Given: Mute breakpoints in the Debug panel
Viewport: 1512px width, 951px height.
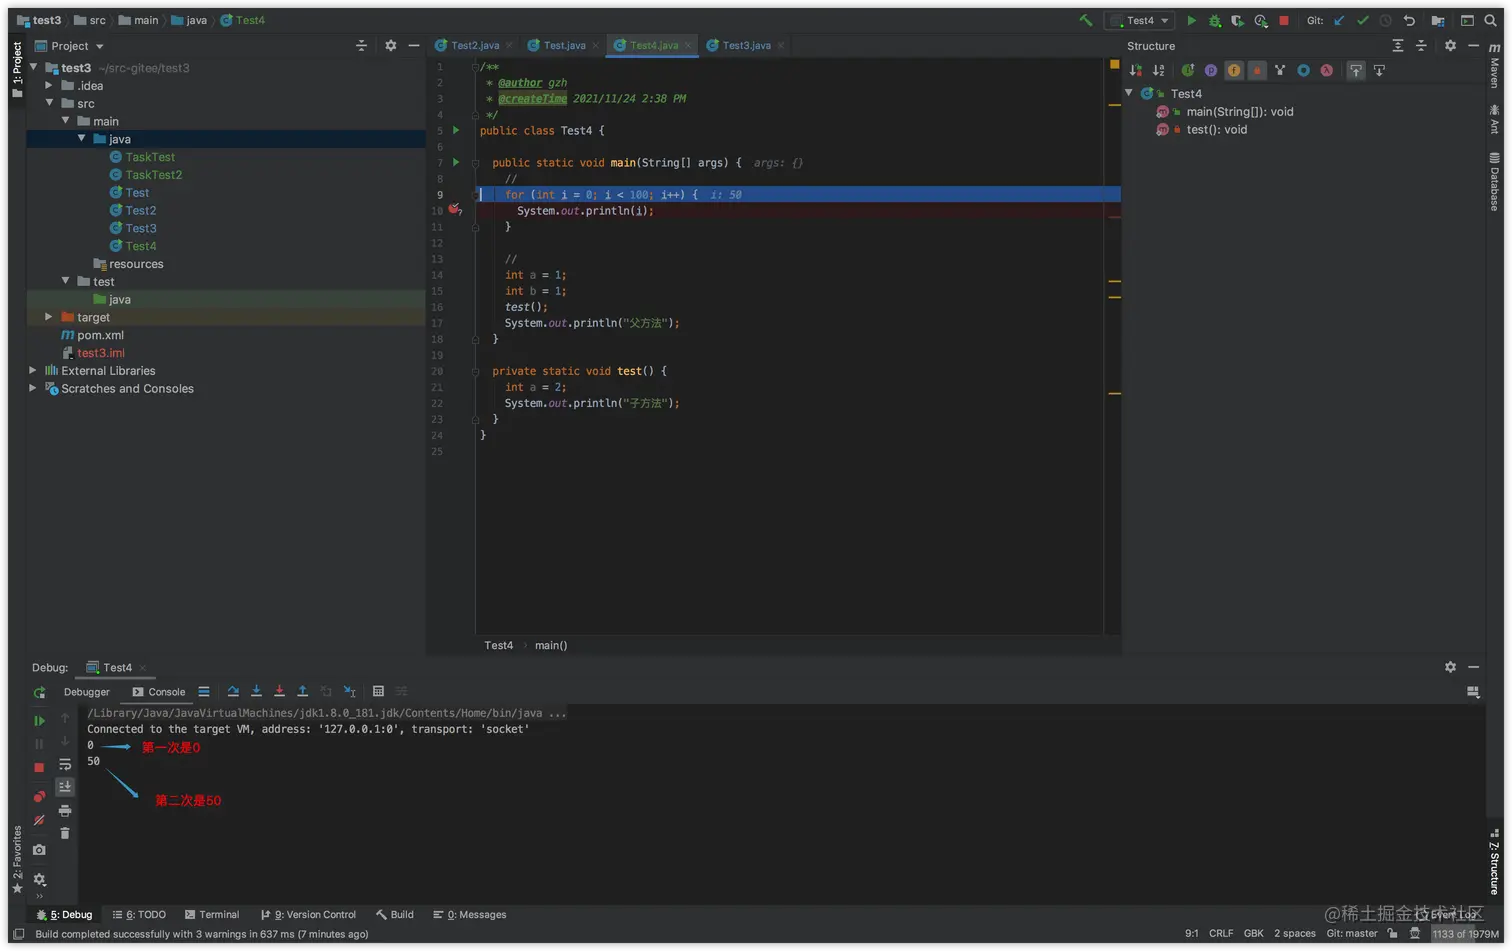Looking at the screenshot, I should pyautogui.click(x=39, y=820).
